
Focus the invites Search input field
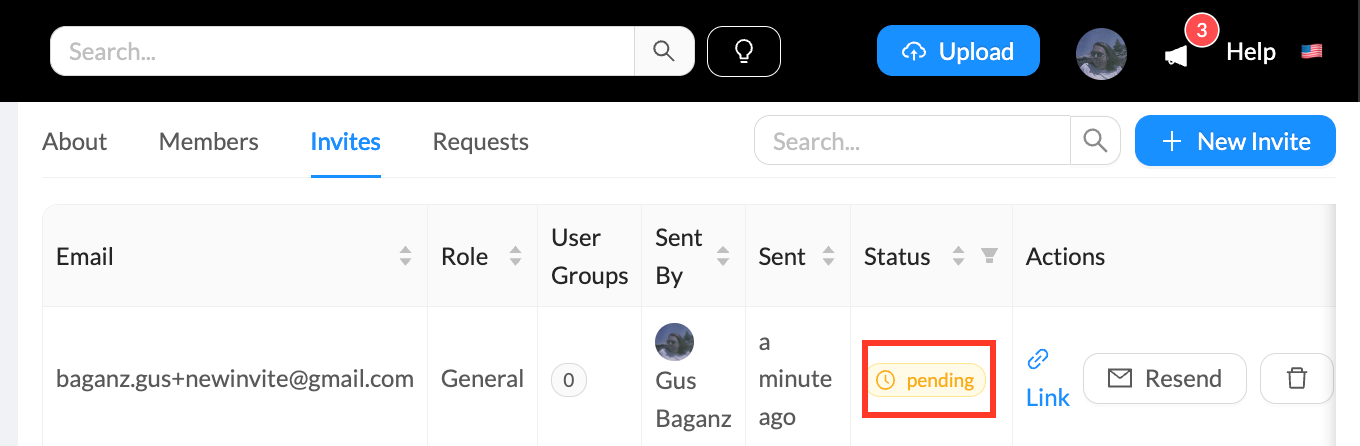pos(912,141)
